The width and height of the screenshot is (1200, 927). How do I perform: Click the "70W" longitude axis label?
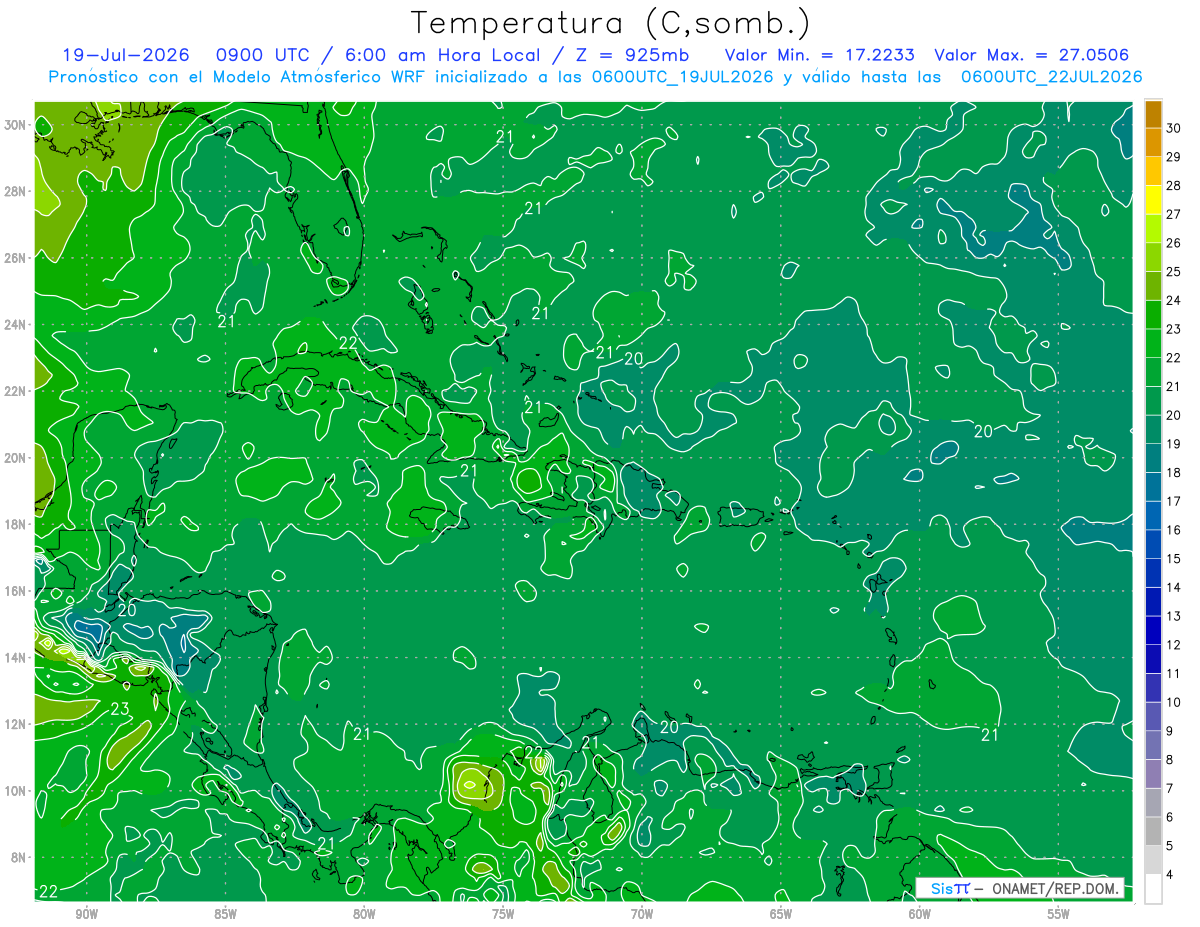(x=642, y=914)
